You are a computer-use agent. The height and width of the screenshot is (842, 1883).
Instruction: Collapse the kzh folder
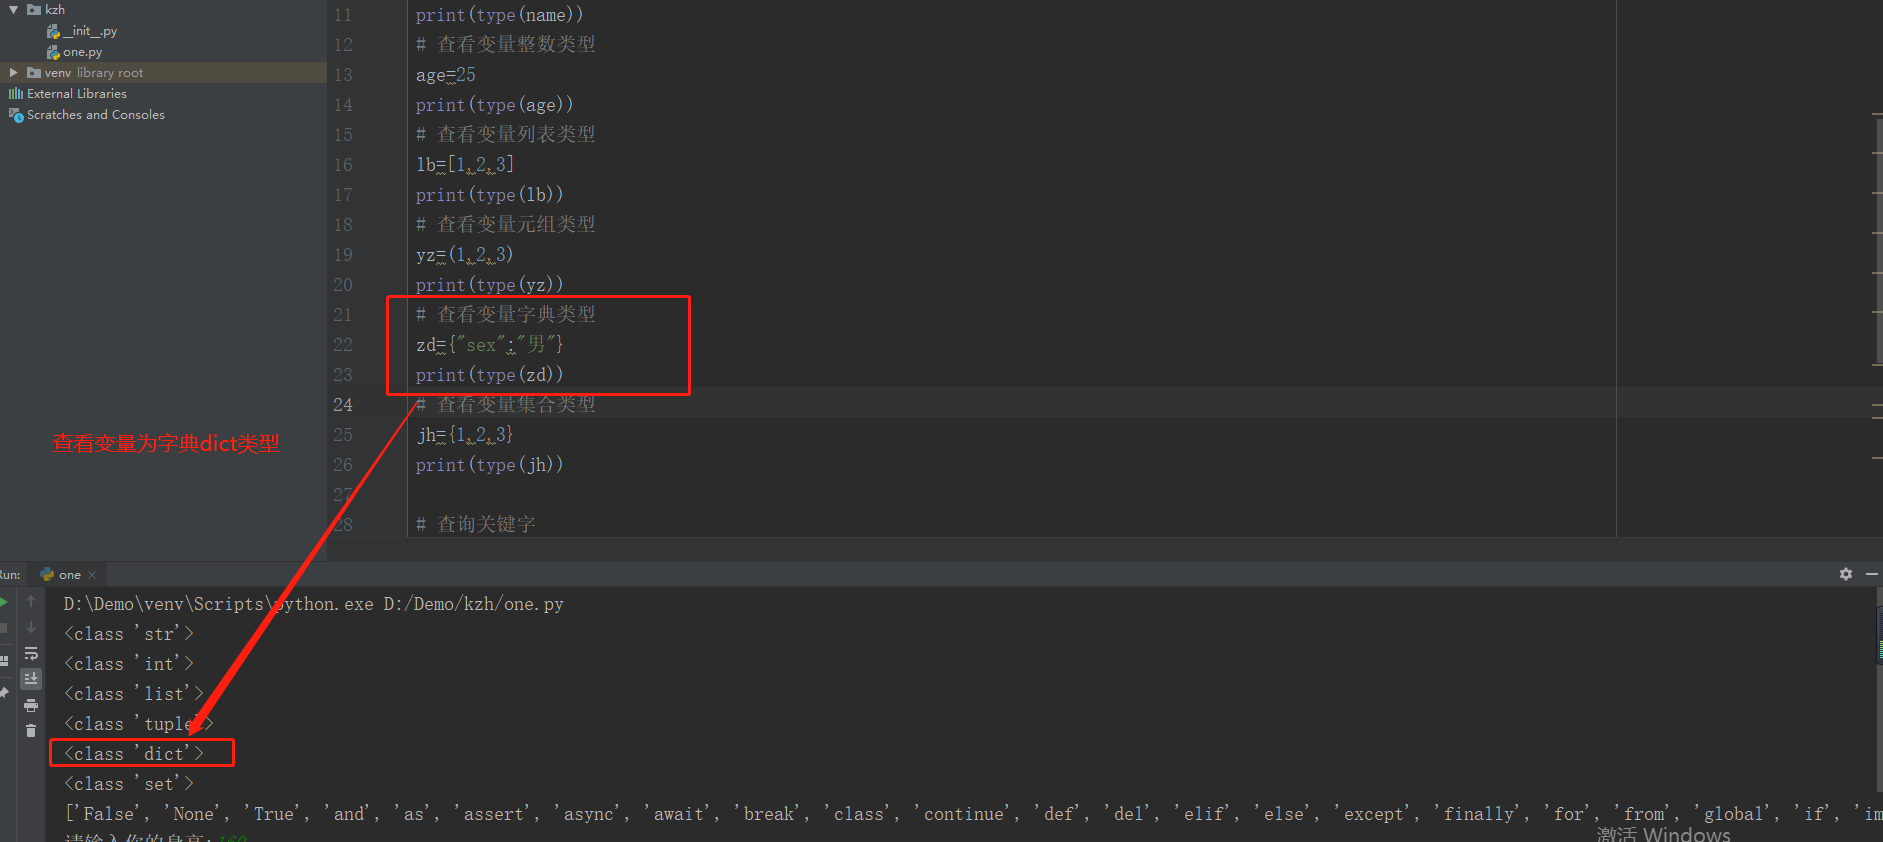[x=13, y=9]
